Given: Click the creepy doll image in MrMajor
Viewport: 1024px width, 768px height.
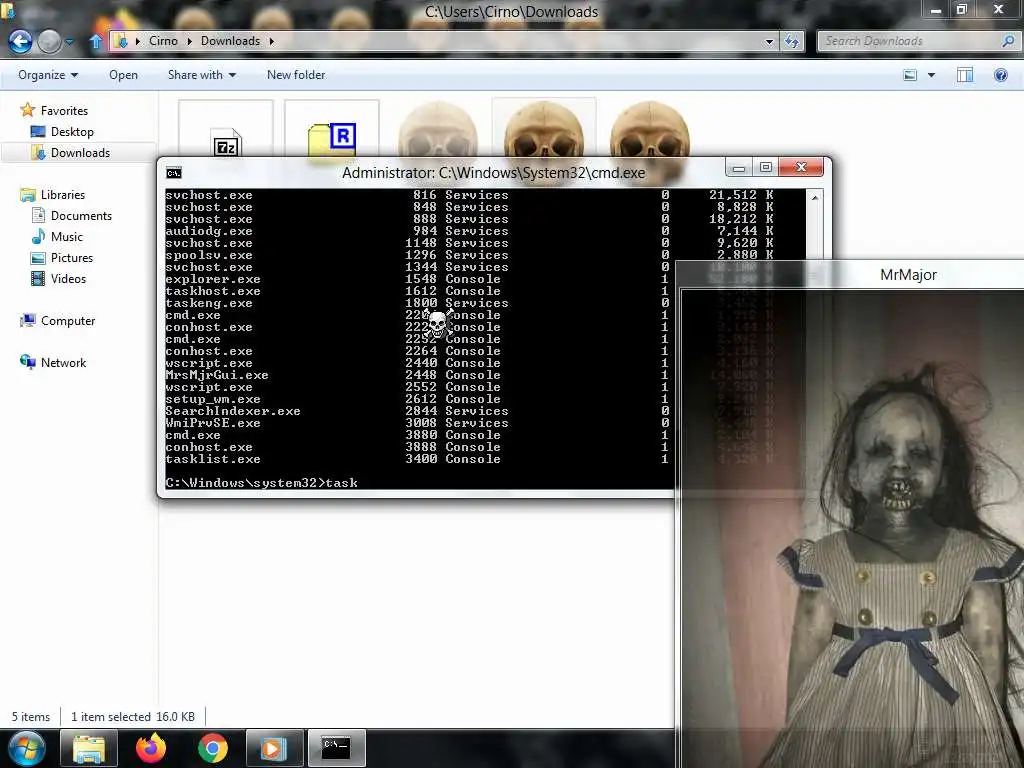Looking at the screenshot, I should tap(853, 529).
